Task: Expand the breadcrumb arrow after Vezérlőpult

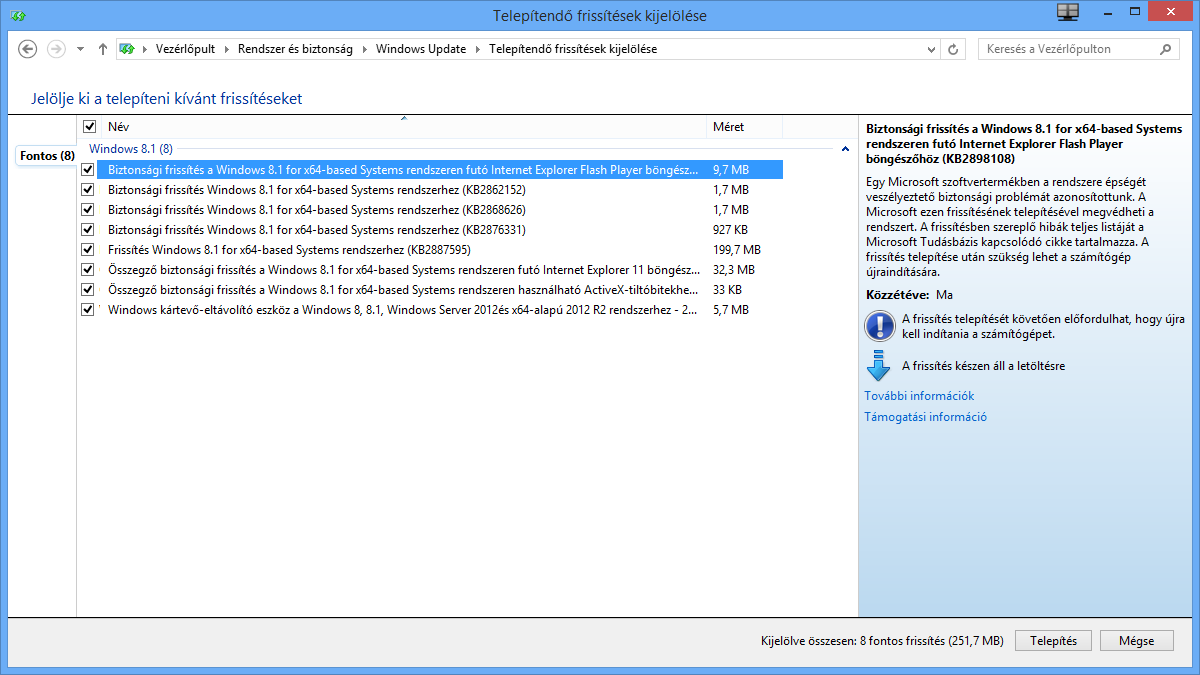Action: coord(227,49)
